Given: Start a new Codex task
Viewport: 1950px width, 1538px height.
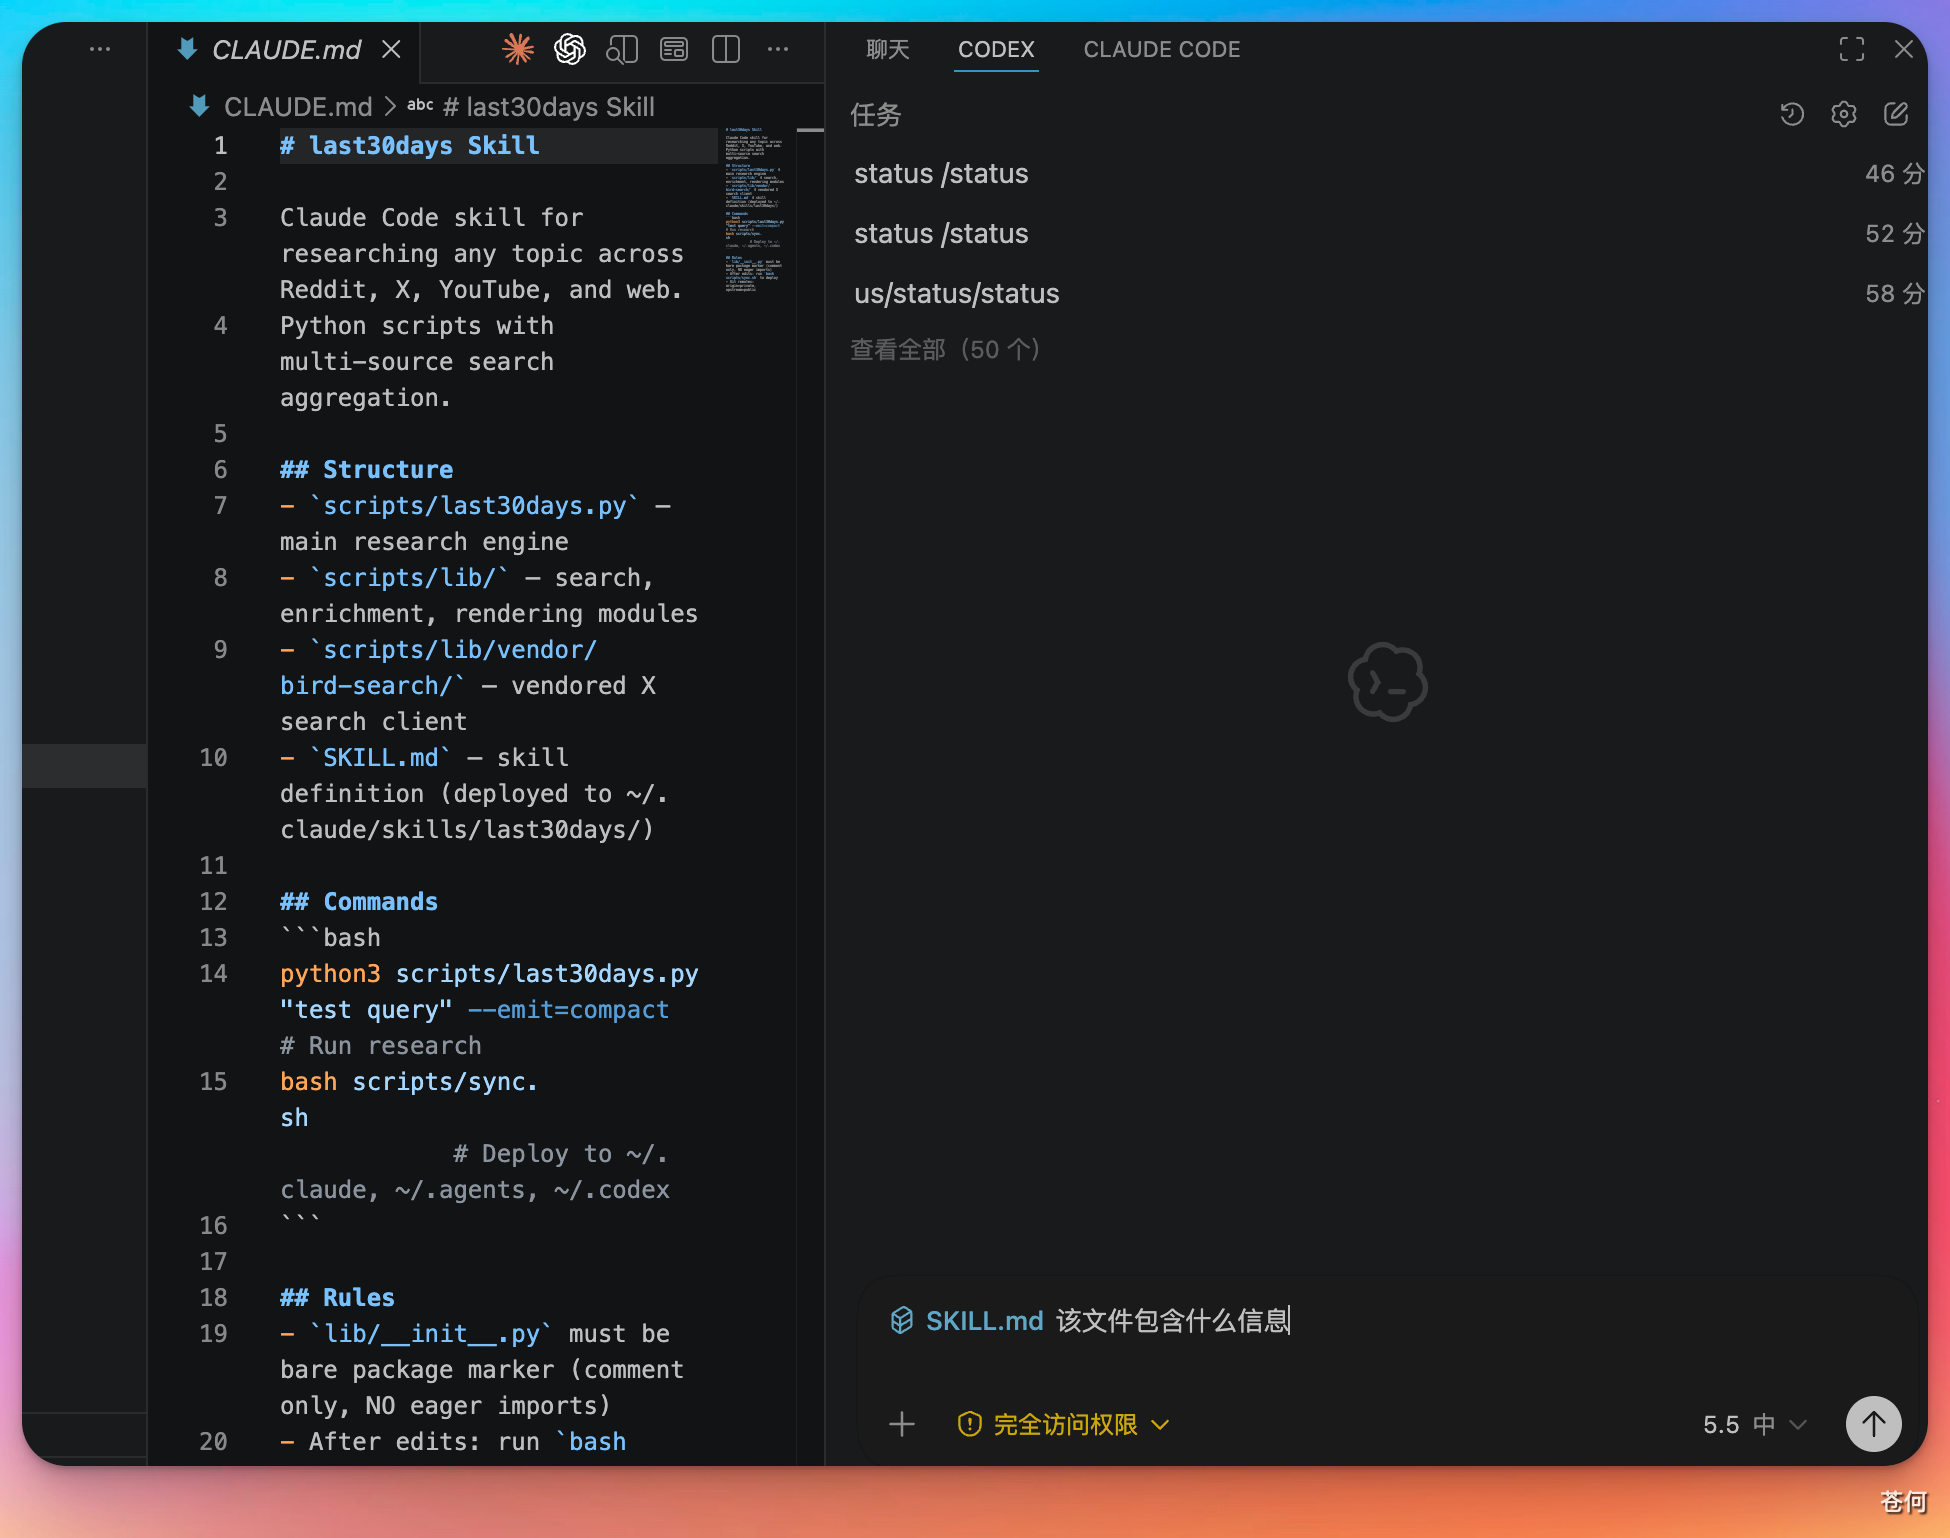Looking at the screenshot, I should point(1896,114).
